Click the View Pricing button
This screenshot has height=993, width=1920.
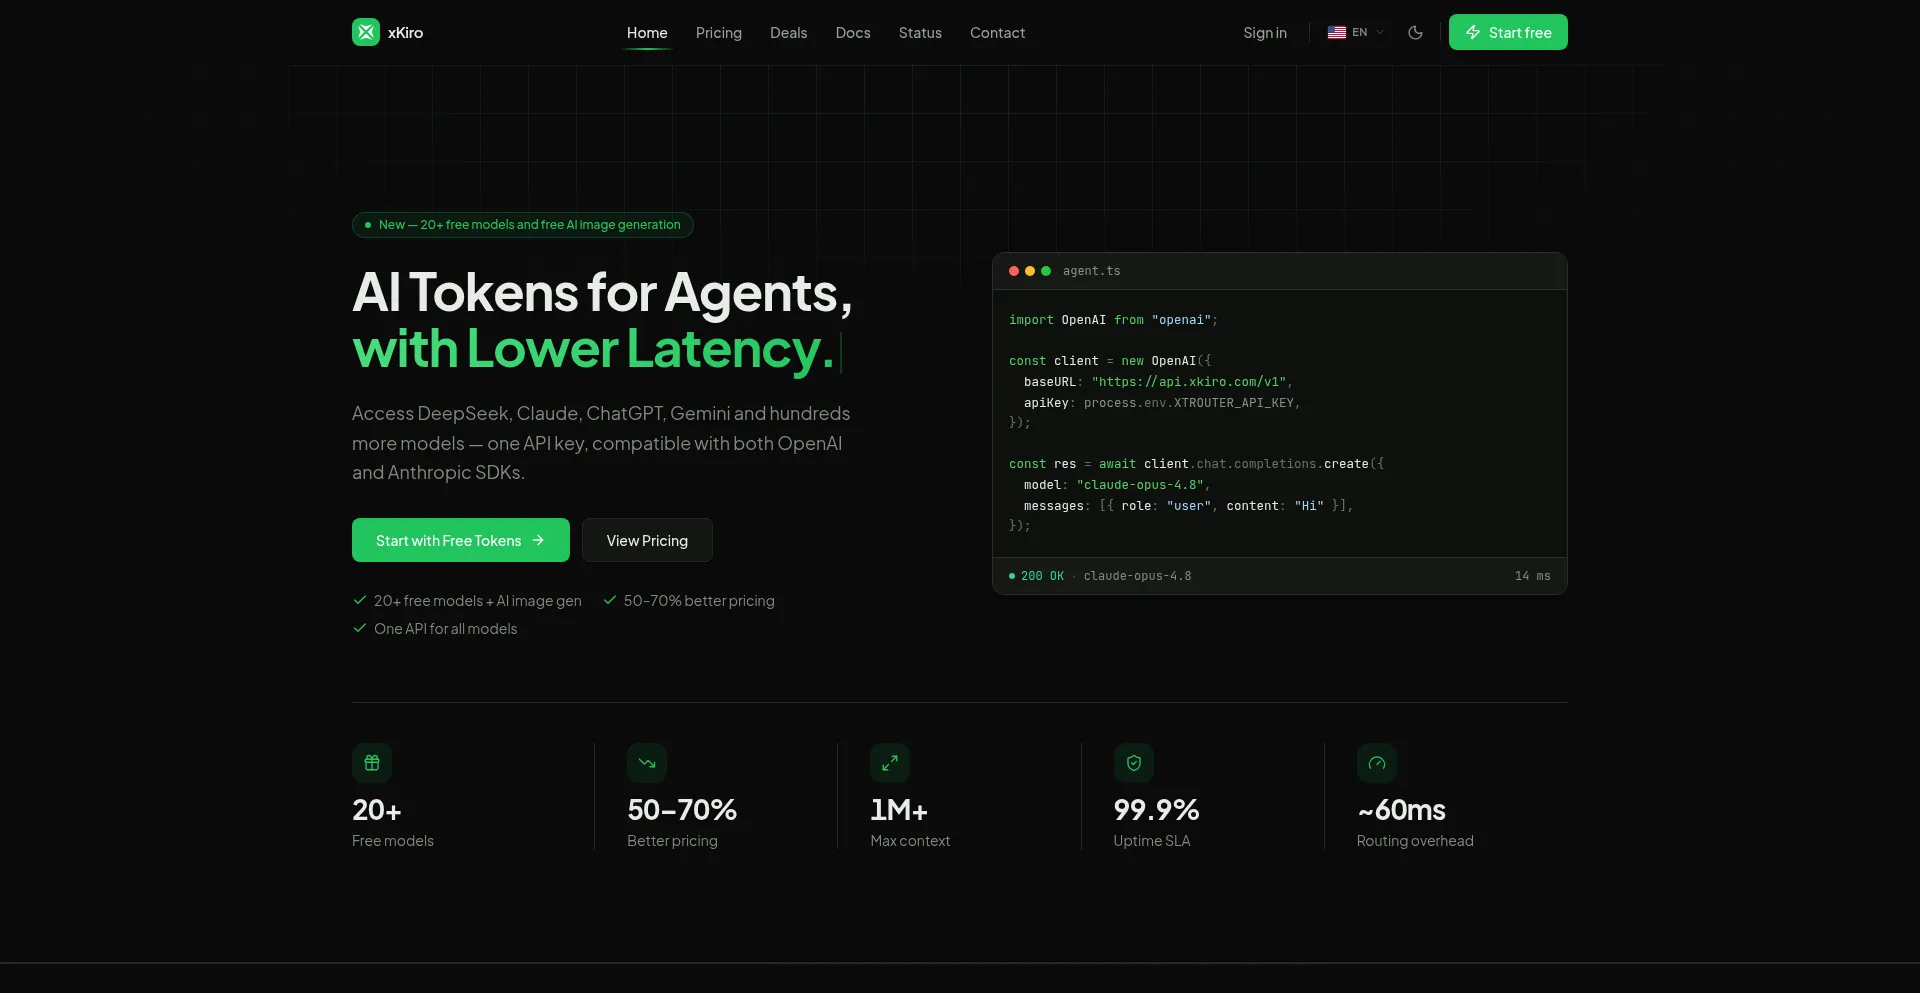pyautogui.click(x=647, y=540)
